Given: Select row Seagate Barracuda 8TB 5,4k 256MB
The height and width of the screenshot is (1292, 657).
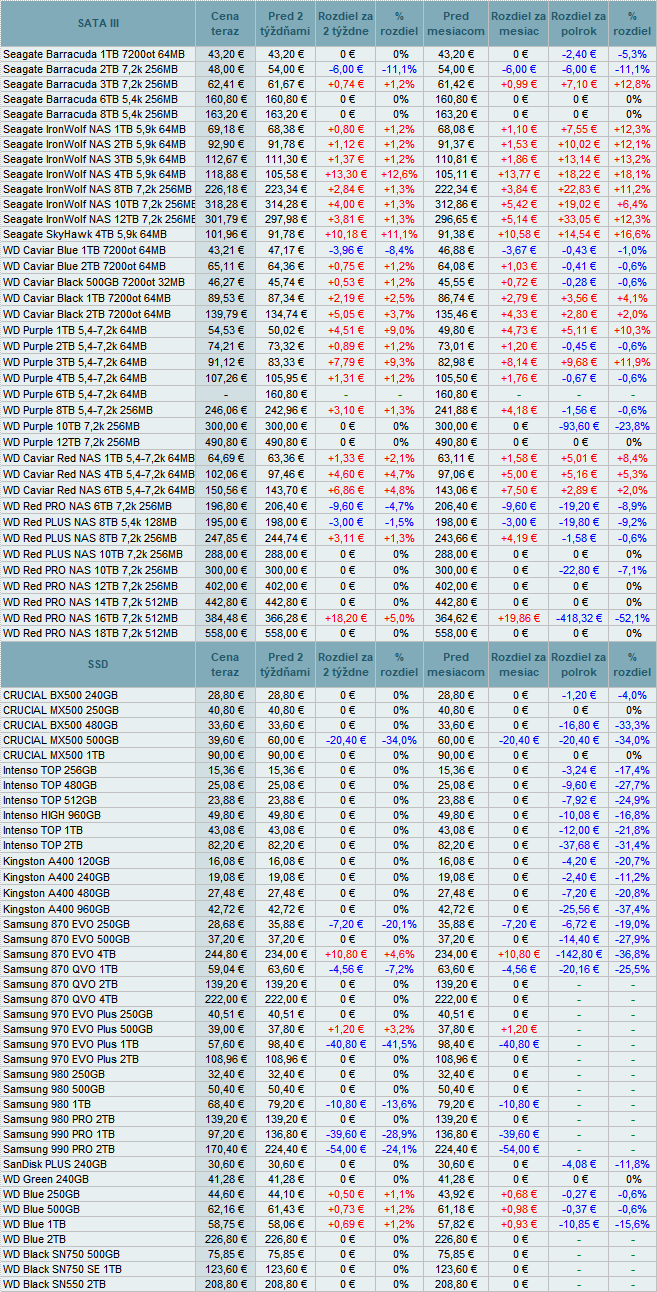Looking at the screenshot, I should (x=328, y=114).
